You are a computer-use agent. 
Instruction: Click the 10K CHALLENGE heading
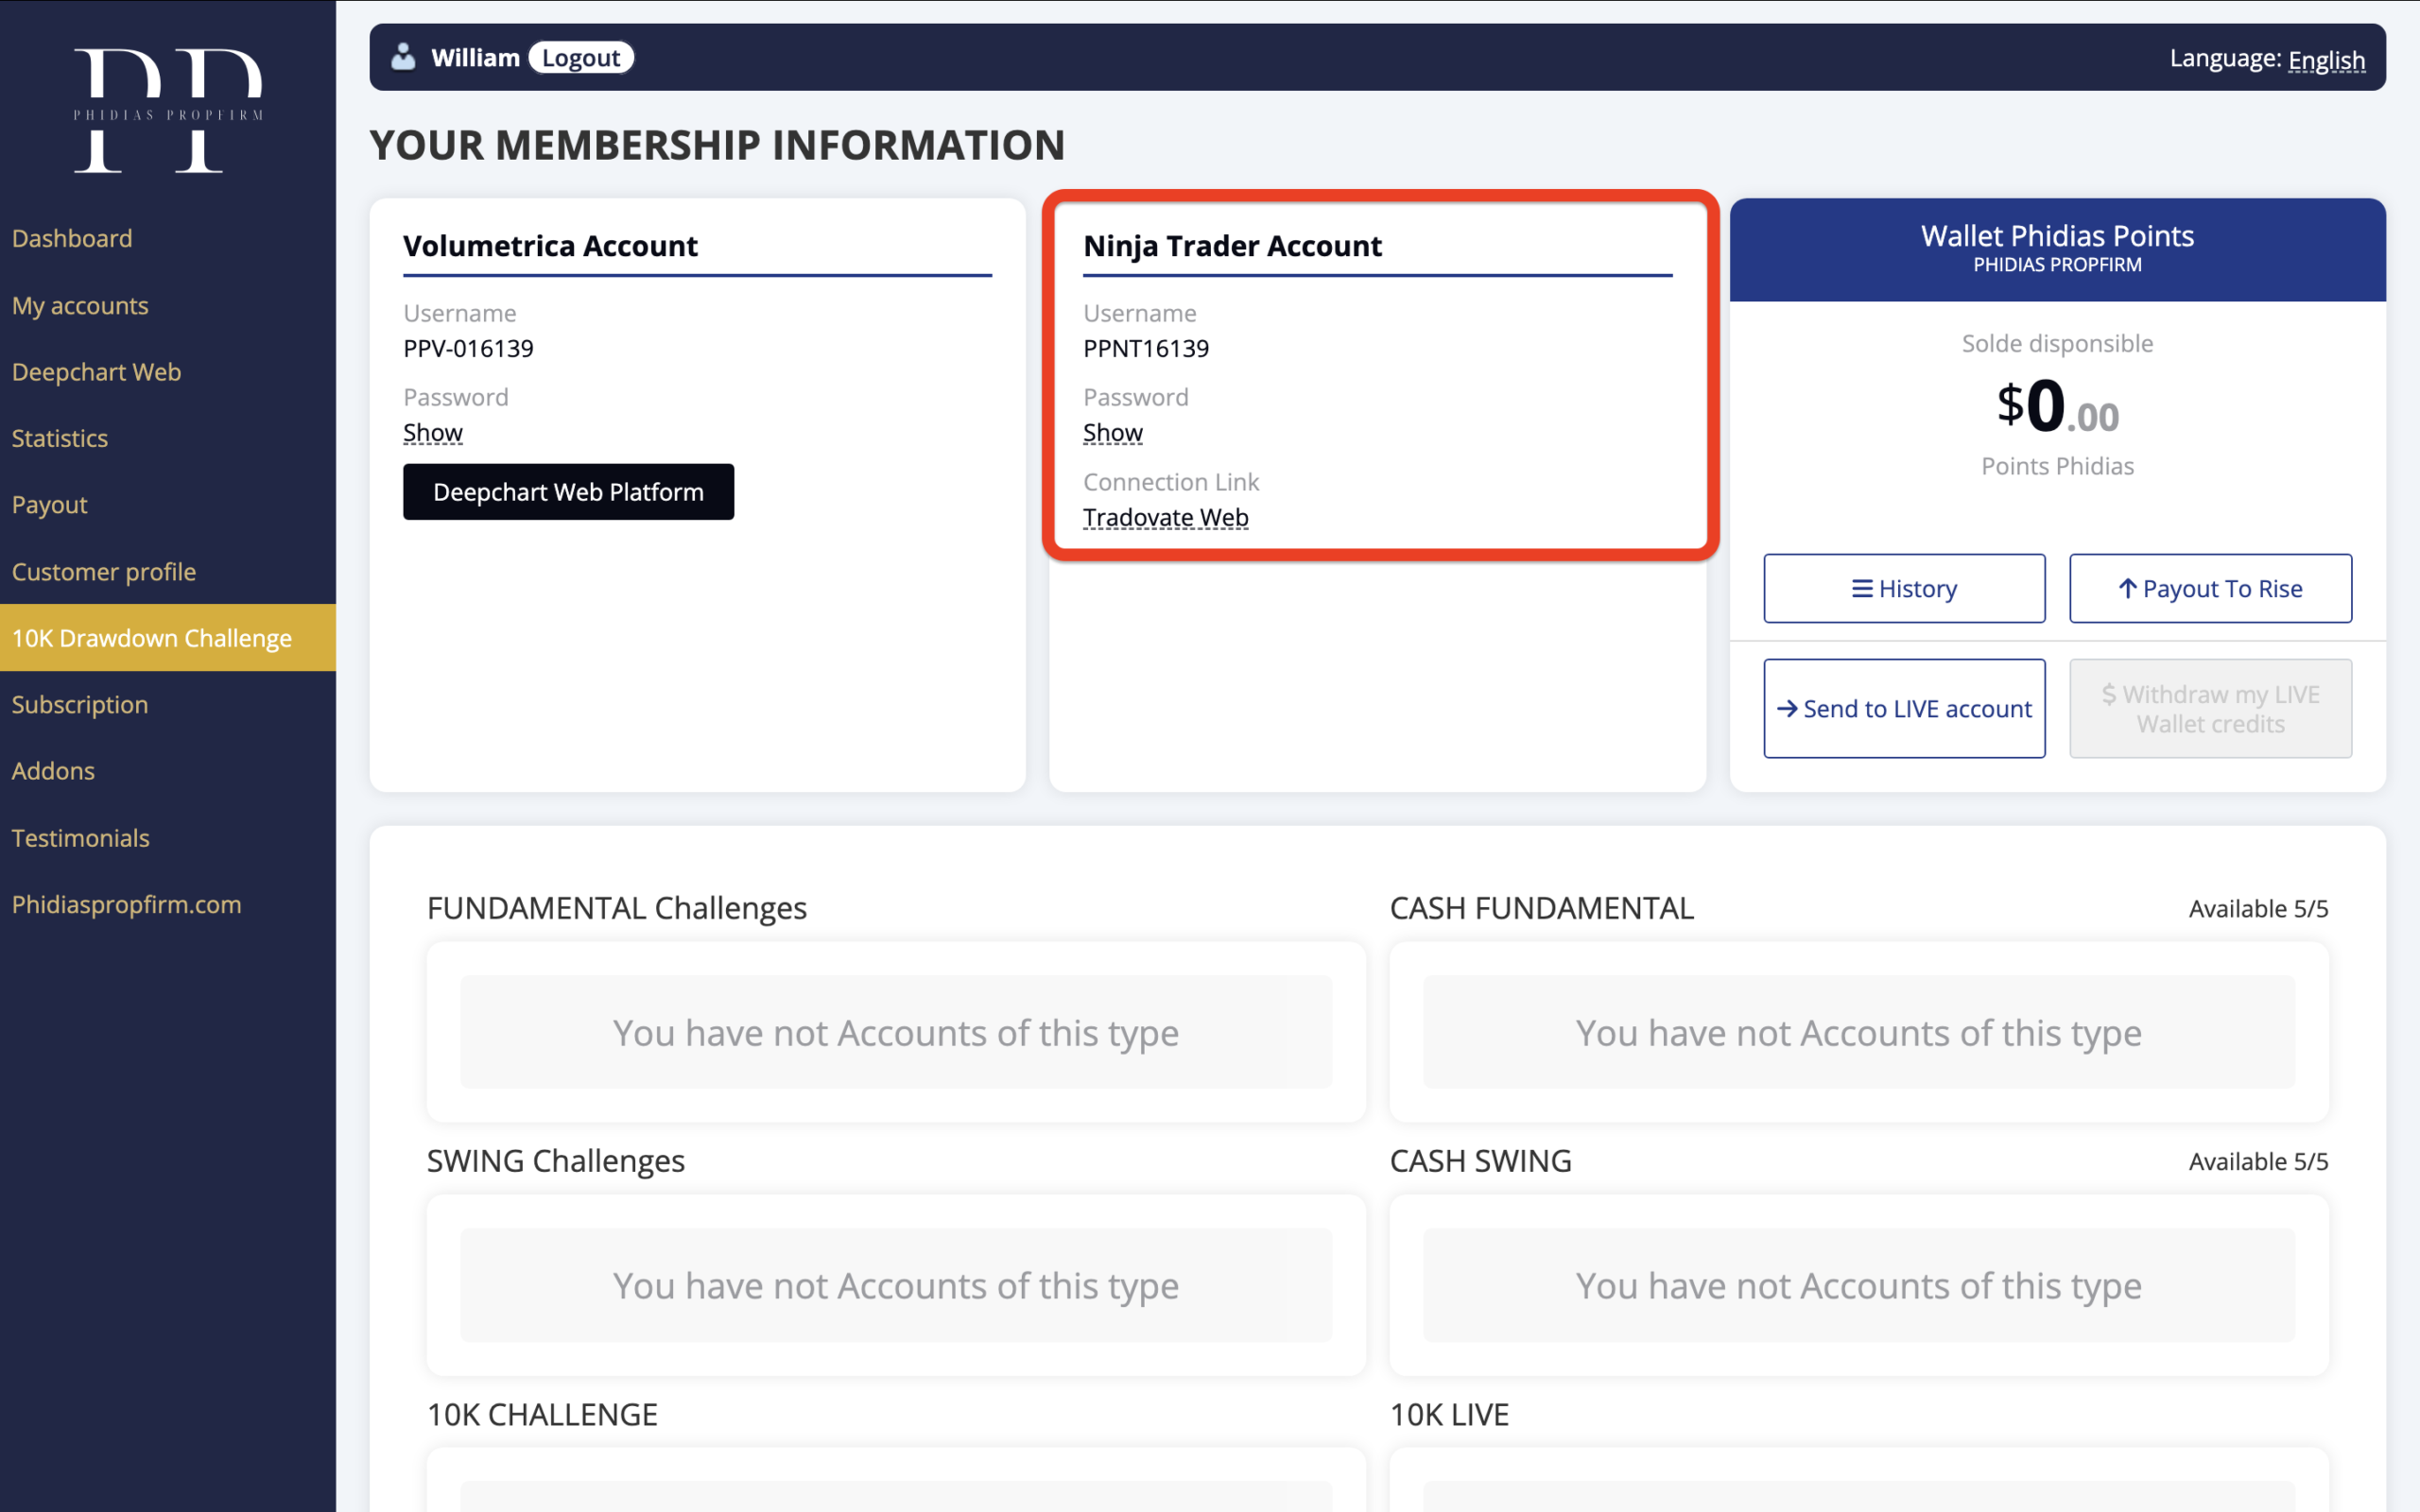[x=542, y=1415]
